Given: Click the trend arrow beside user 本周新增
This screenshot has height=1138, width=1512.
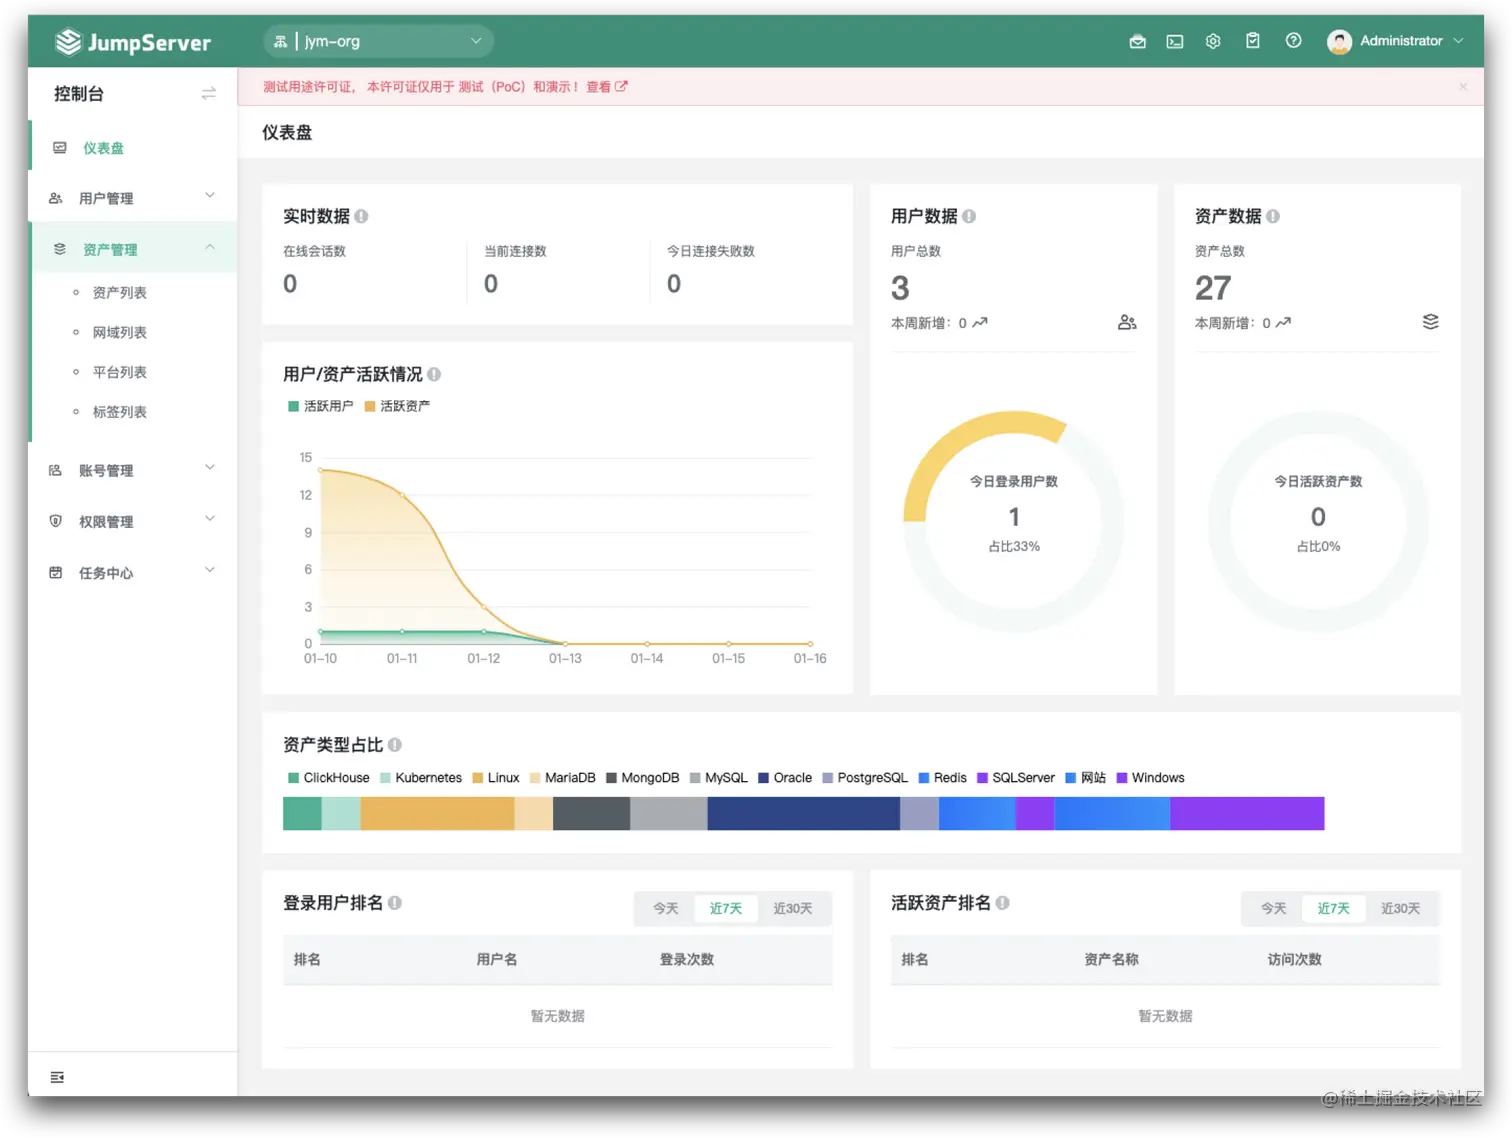Looking at the screenshot, I should coord(980,323).
